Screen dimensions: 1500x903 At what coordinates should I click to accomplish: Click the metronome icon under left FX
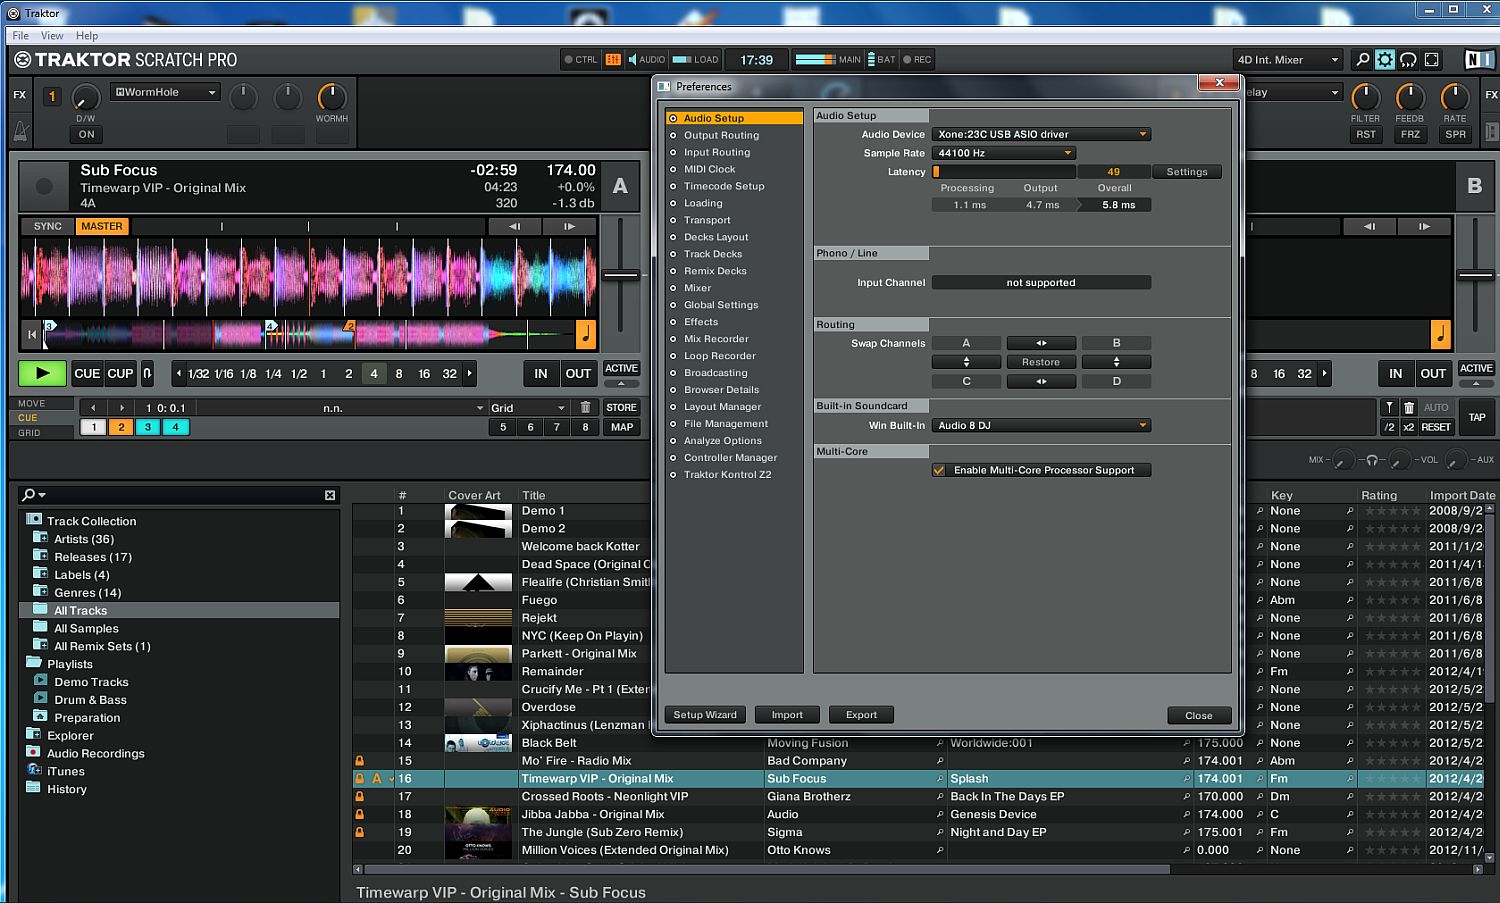[x=20, y=131]
